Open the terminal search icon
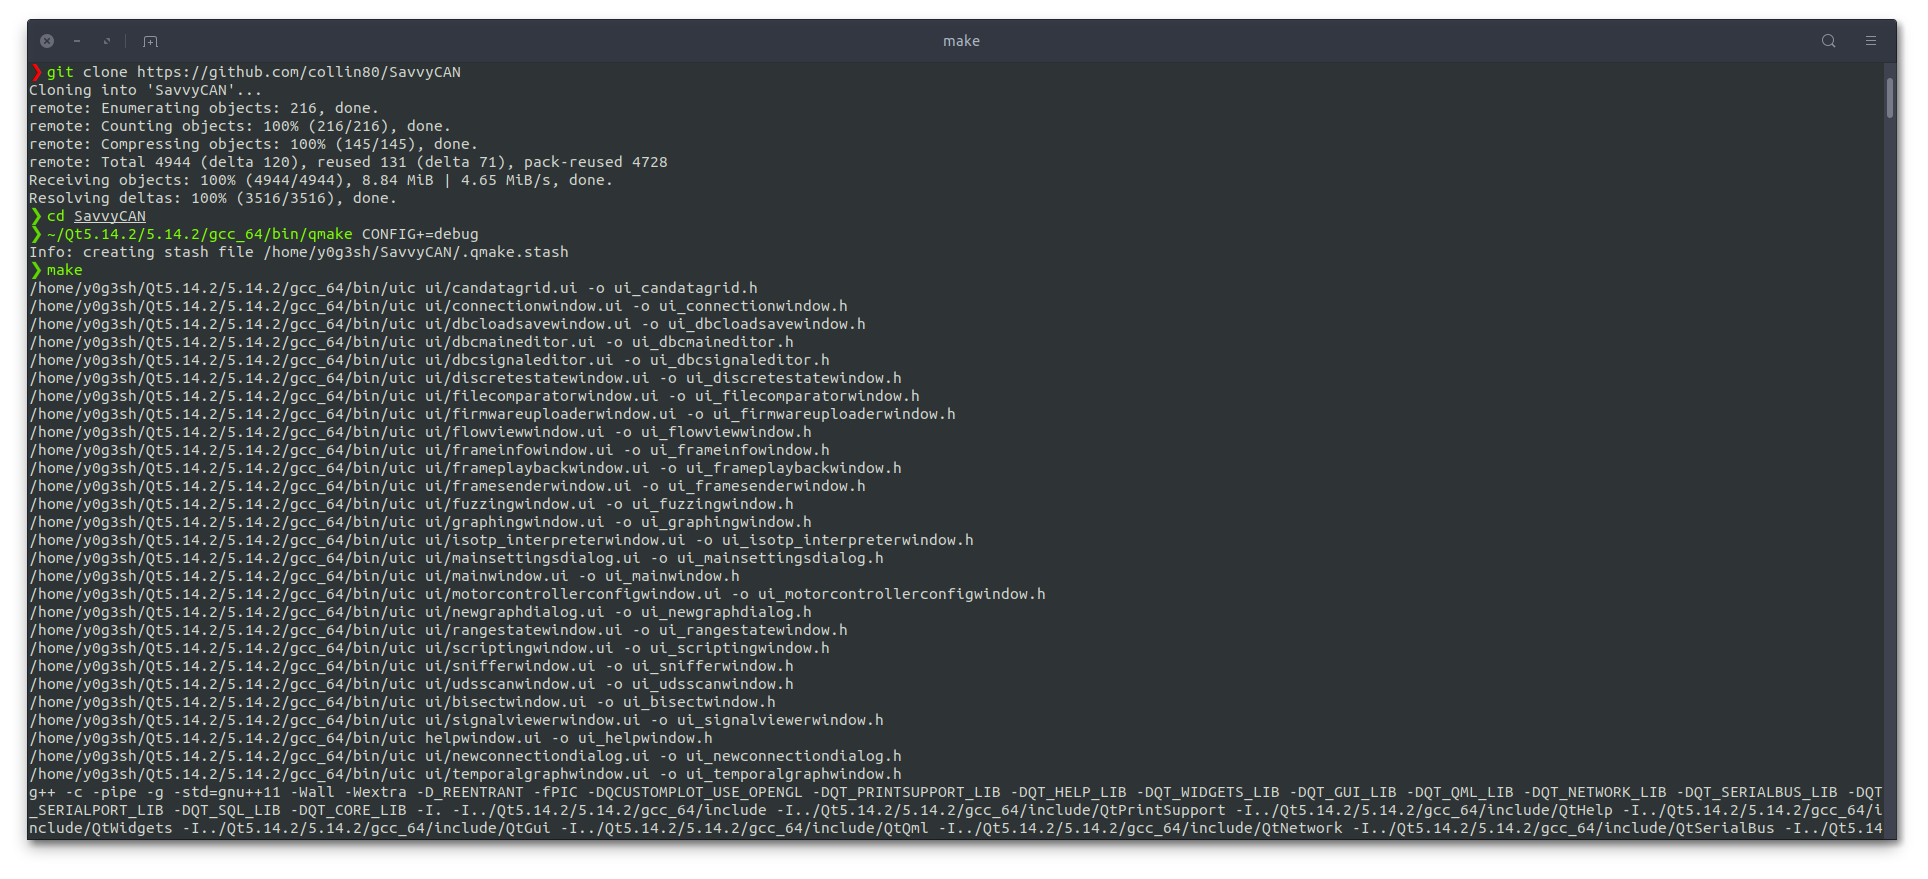The image size is (1928, 879). tap(1828, 41)
